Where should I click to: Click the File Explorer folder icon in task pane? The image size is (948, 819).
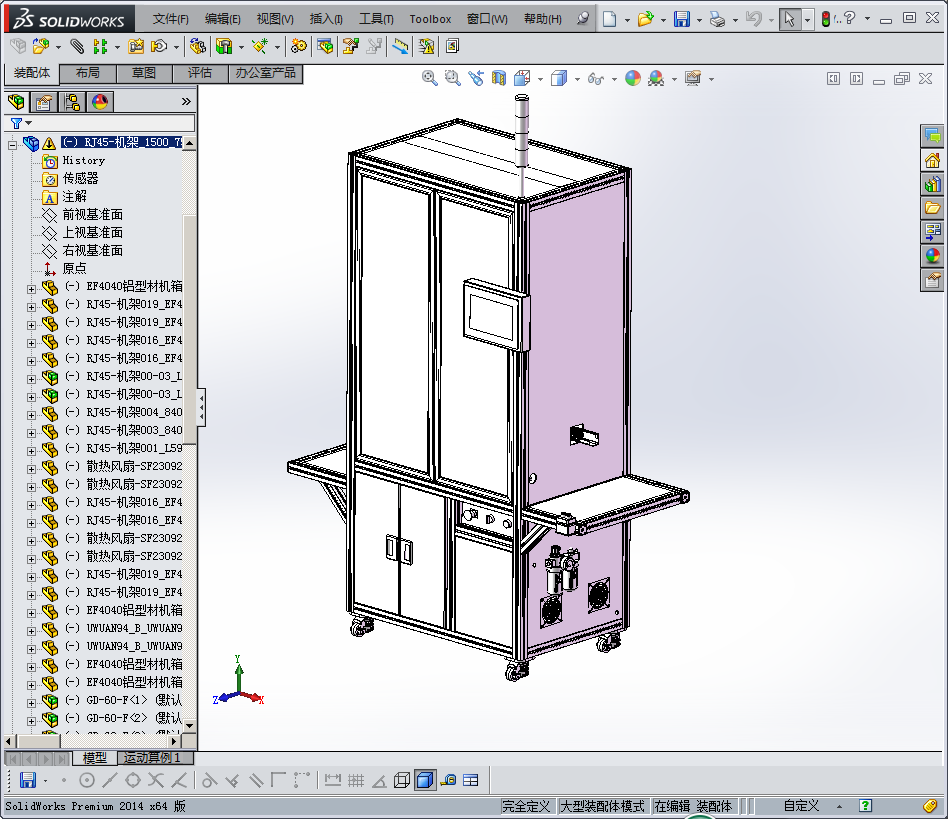coord(932,207)
